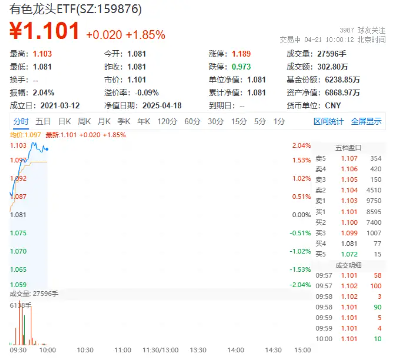Open the 区间统计 link
Viewport: 395px width, 362px height.
[x=328, y=122]
